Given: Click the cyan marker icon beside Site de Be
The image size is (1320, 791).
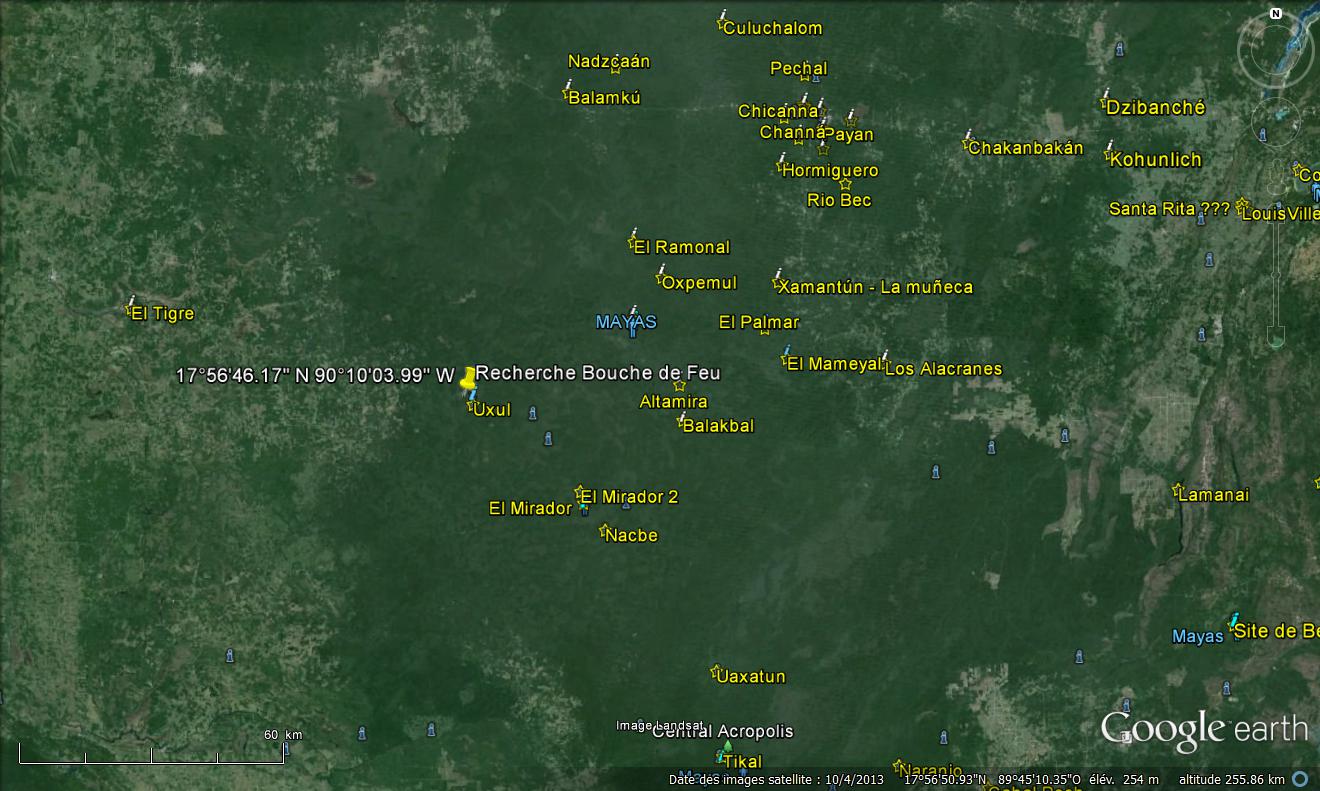Looking at the screenshot, I should [1234, 622].
